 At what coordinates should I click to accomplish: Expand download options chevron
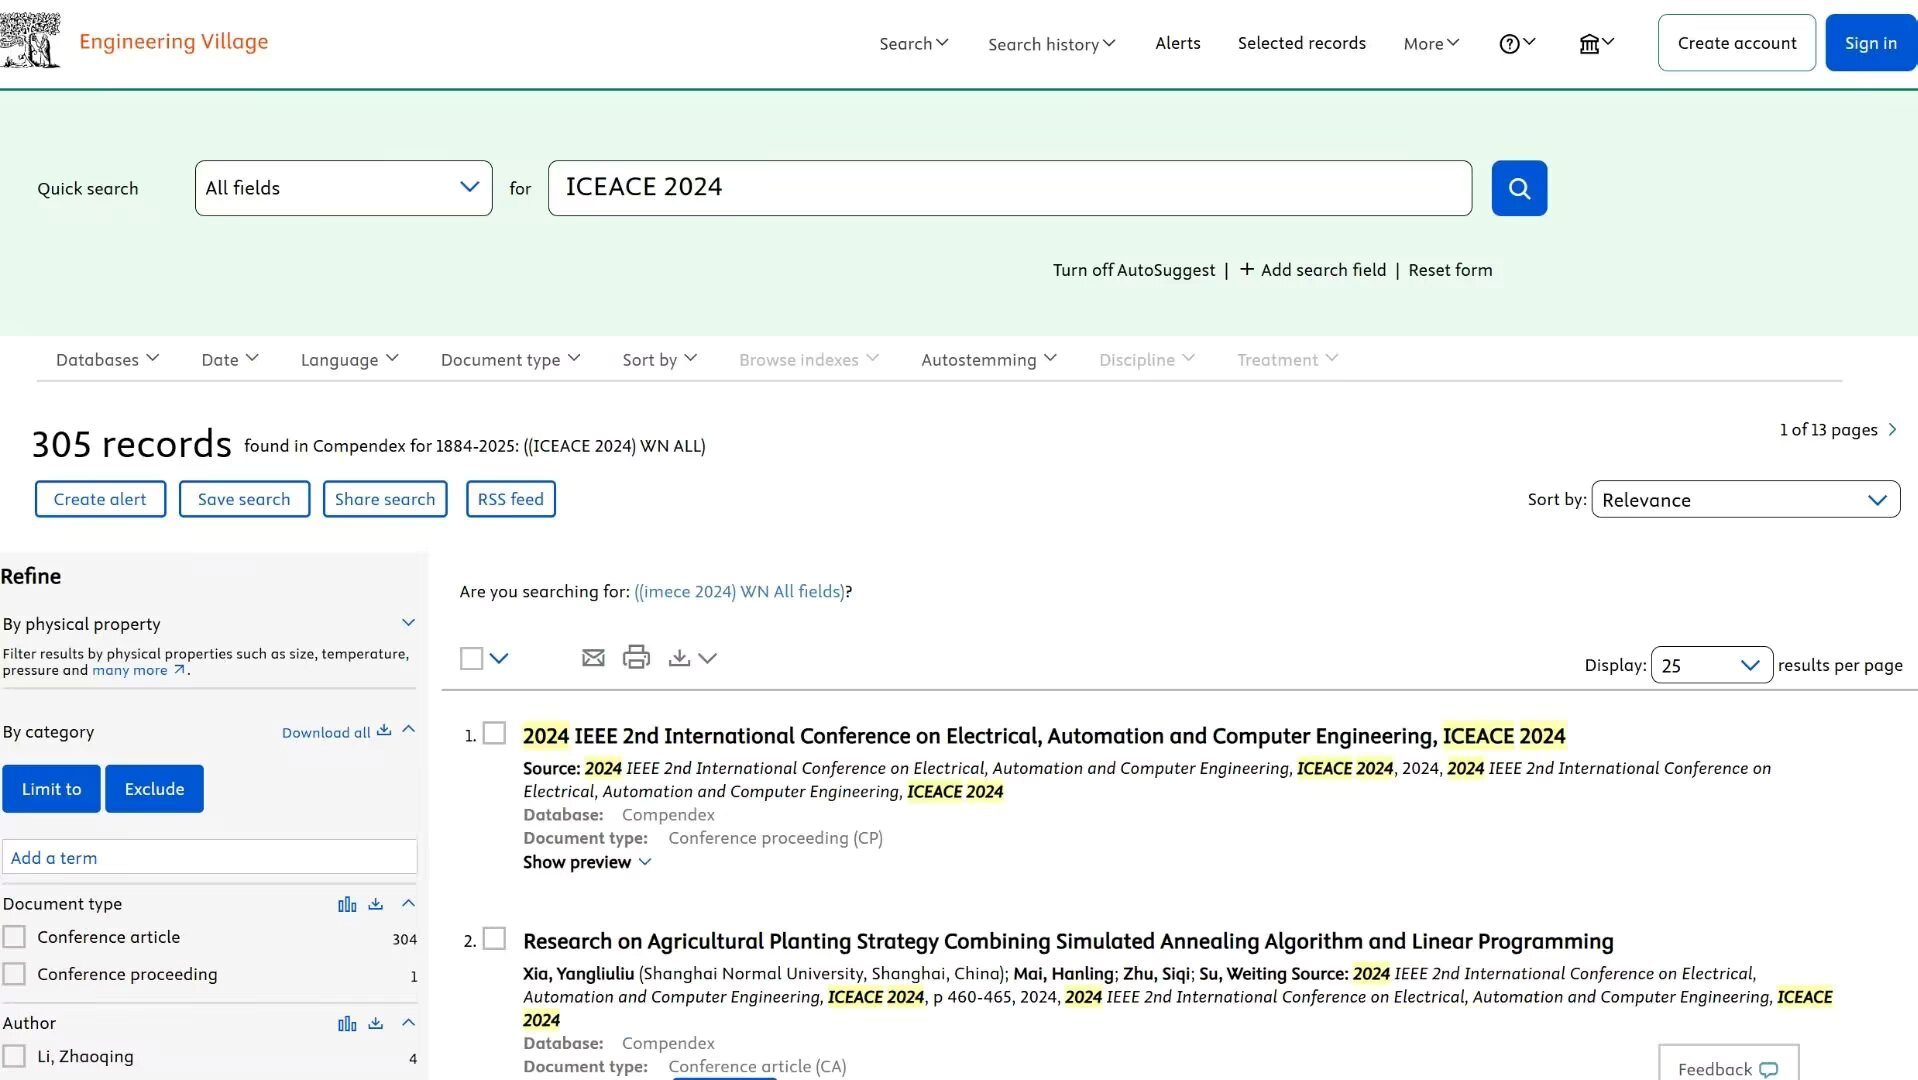click(x=708, y=658)
